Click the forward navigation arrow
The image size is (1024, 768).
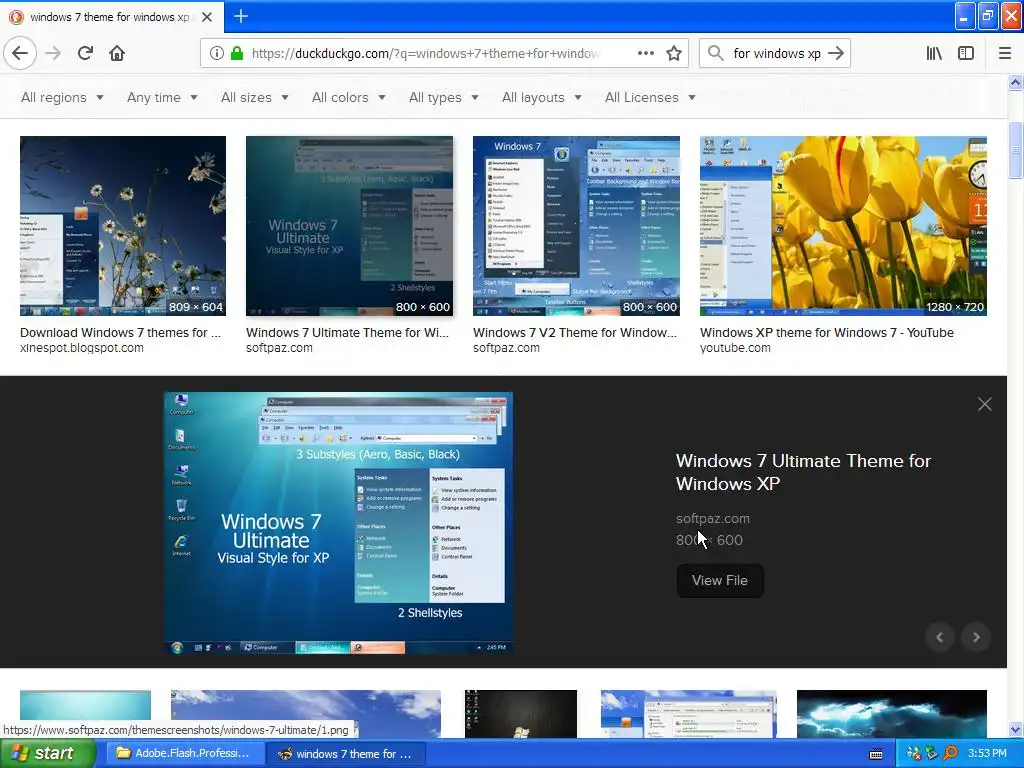(x=53, y=53)
